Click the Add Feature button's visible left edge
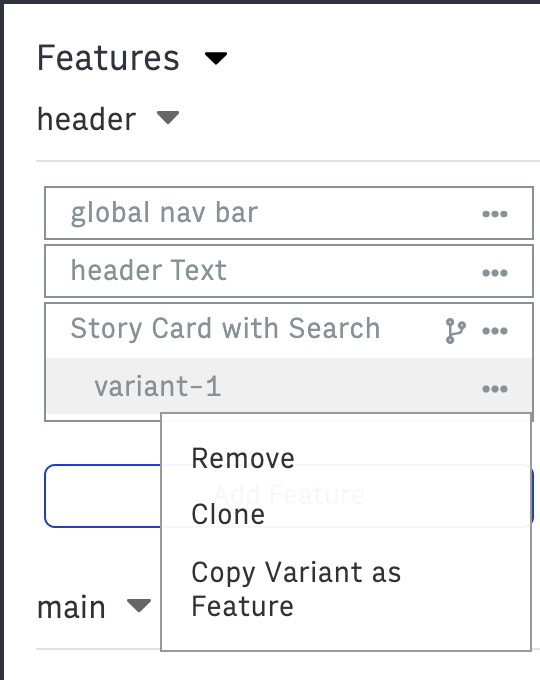The height and width of the screenshot is (680, 540). point(103,496)
